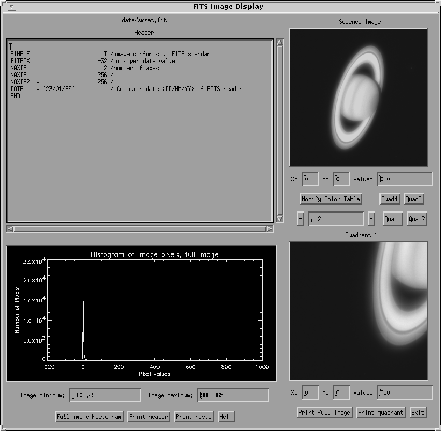Click the Print Full Image button

click(x=324, y=412)
